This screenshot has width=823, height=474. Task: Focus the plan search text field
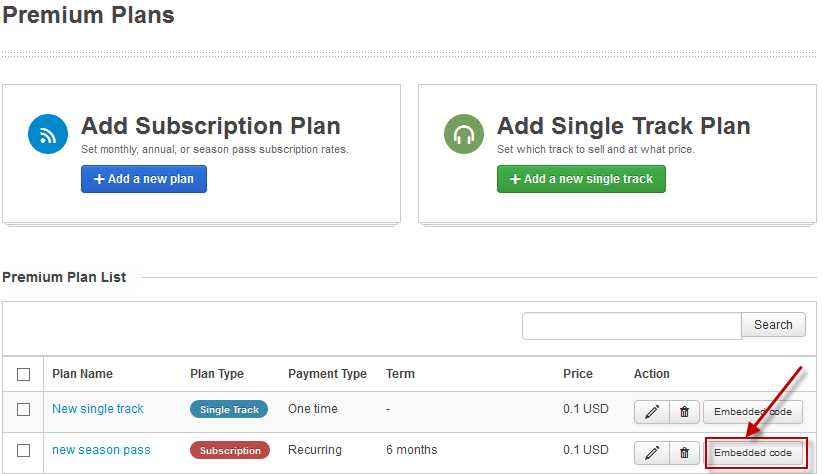tap(632, 326)
